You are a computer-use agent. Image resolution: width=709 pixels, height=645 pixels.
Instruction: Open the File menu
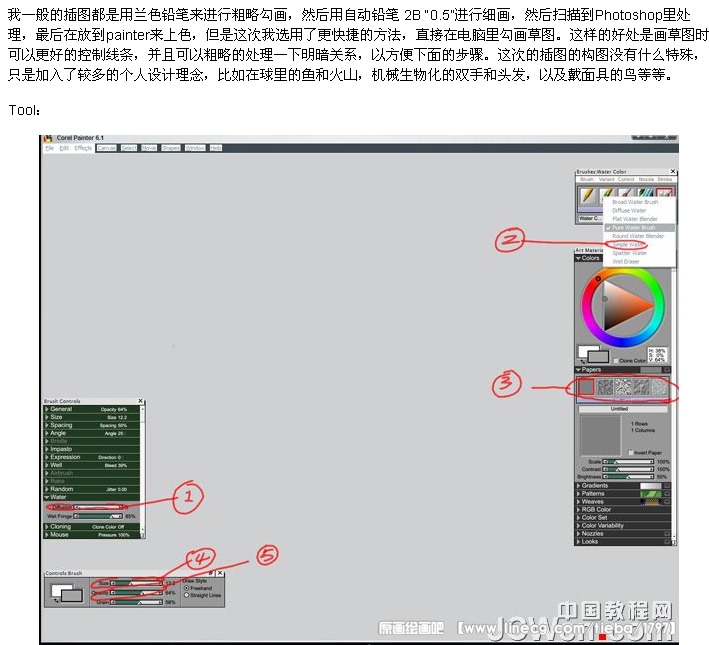pos(50,148)
